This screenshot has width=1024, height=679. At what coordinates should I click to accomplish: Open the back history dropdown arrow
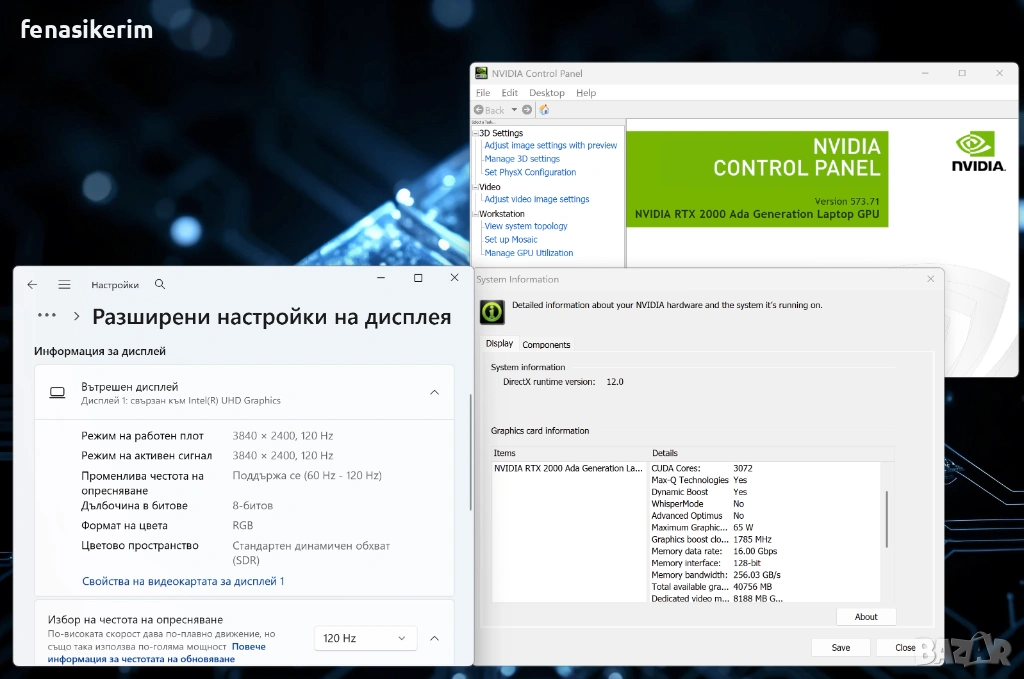(x=514, y=110)
